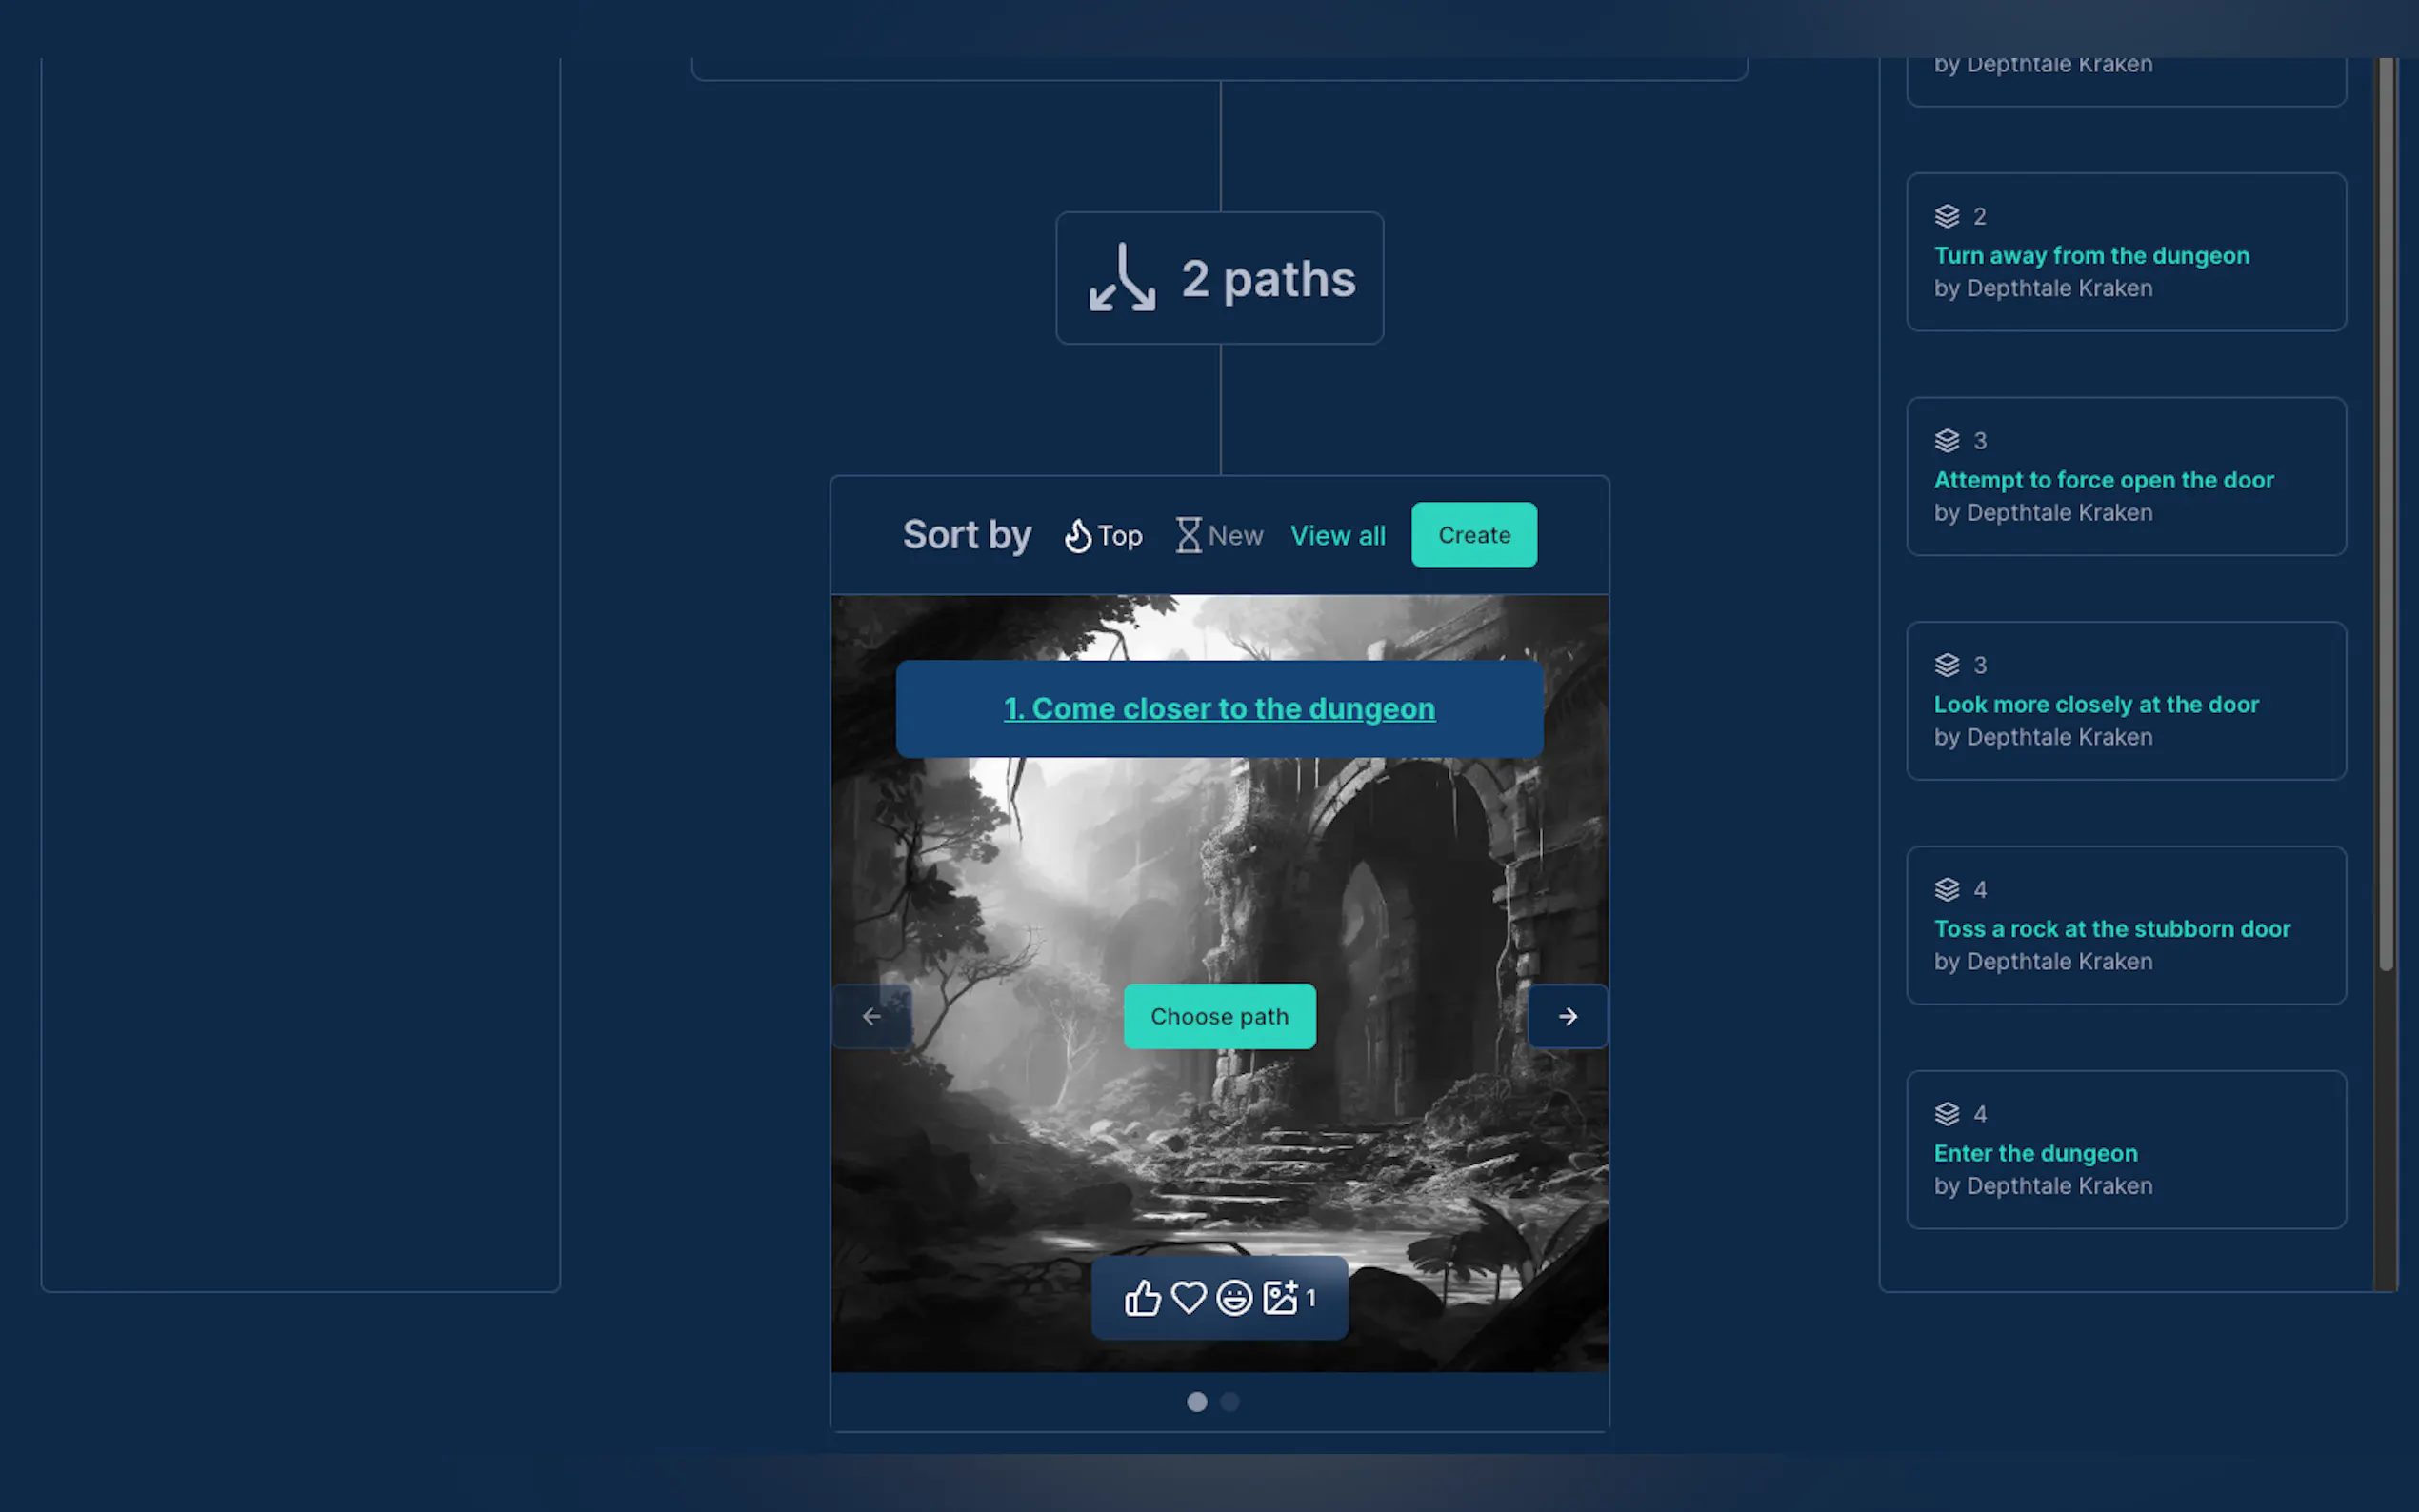Click the flame icon next to Top
2419x1512 pixels.
click(1077, 536)
